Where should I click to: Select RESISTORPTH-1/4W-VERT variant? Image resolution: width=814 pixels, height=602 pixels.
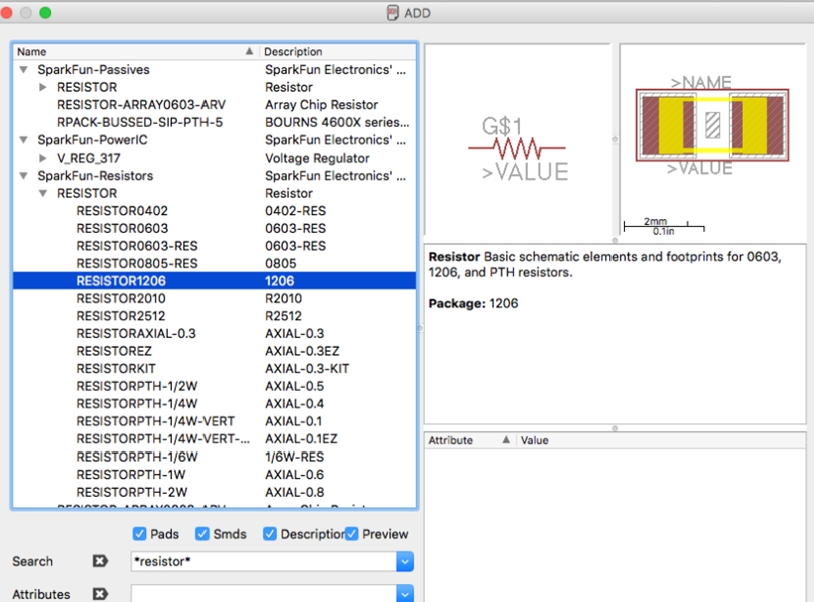[x=214, y=421]
